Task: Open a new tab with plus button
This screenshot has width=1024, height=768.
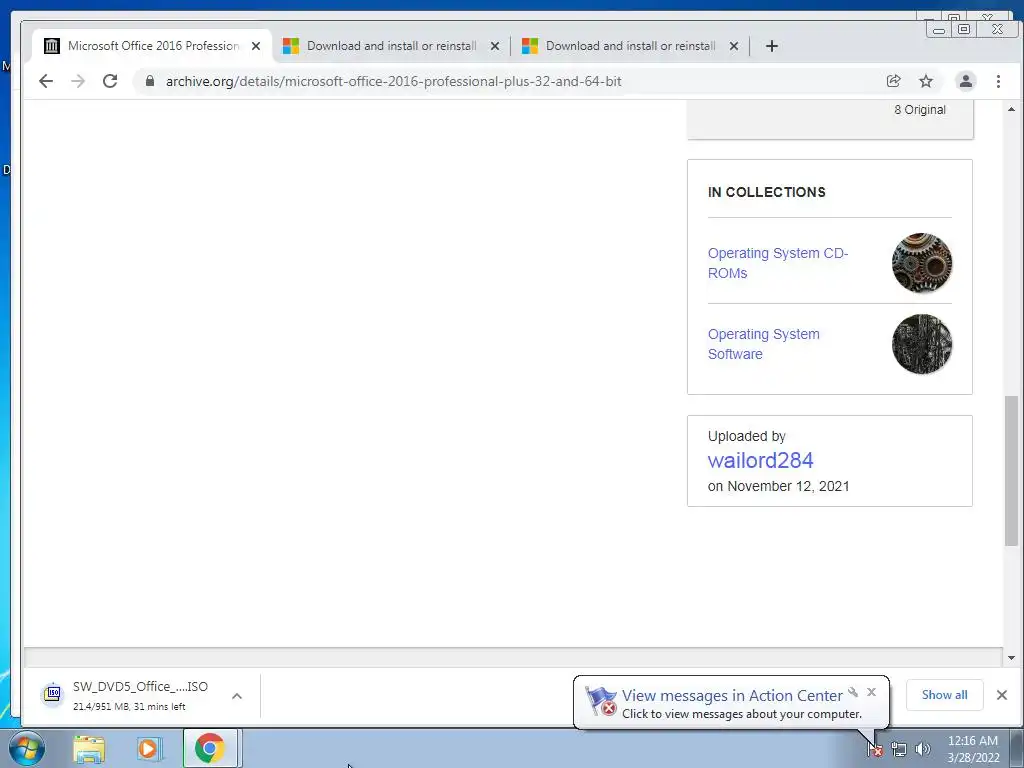Action: [x=771, y=46]
